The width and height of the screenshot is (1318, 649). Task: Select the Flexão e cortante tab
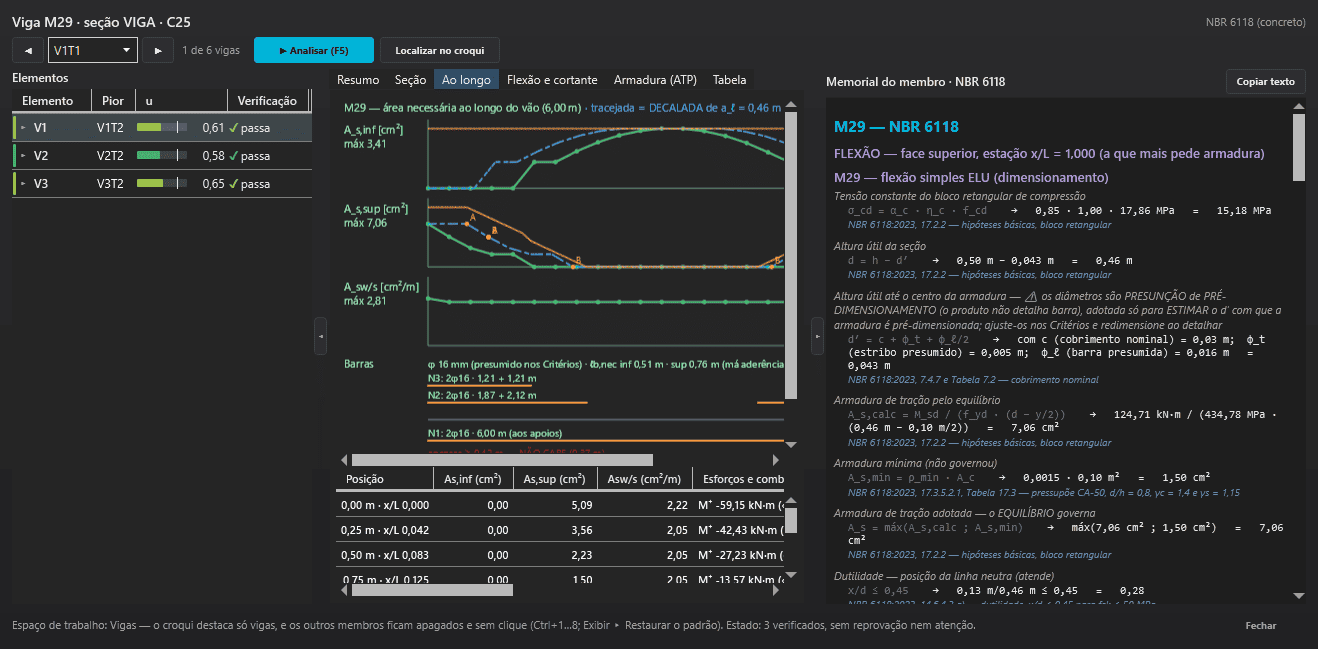(x=552, y=80)
